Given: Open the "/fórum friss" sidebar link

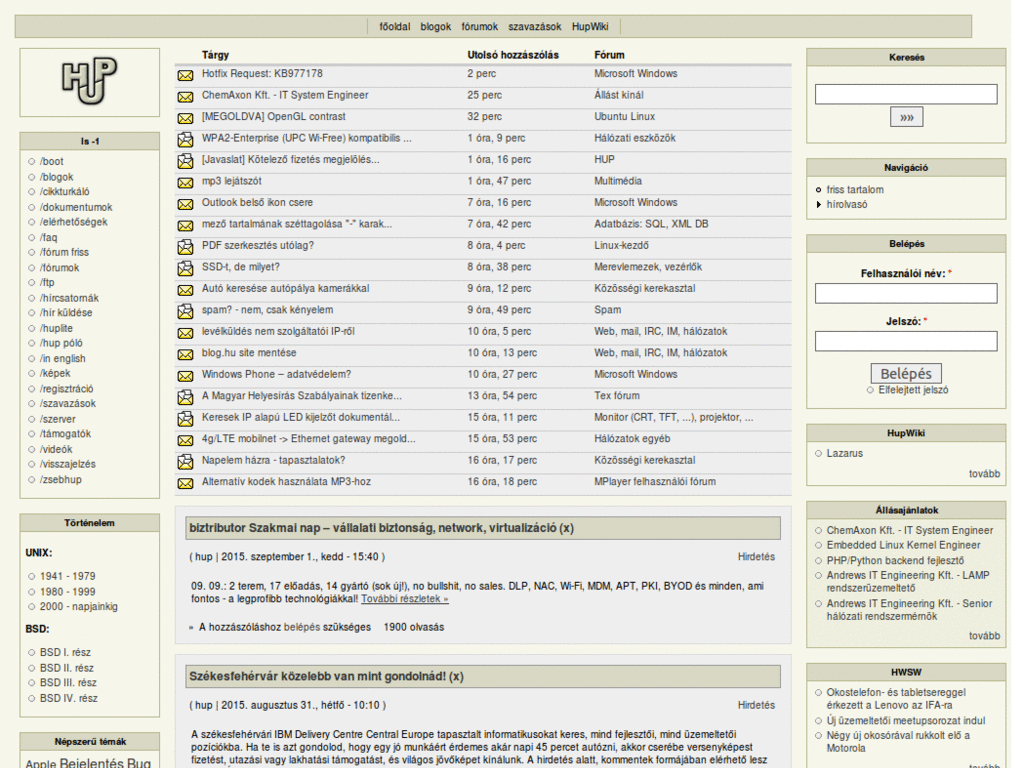Looking at the screenshot, I should click(64, 252).
